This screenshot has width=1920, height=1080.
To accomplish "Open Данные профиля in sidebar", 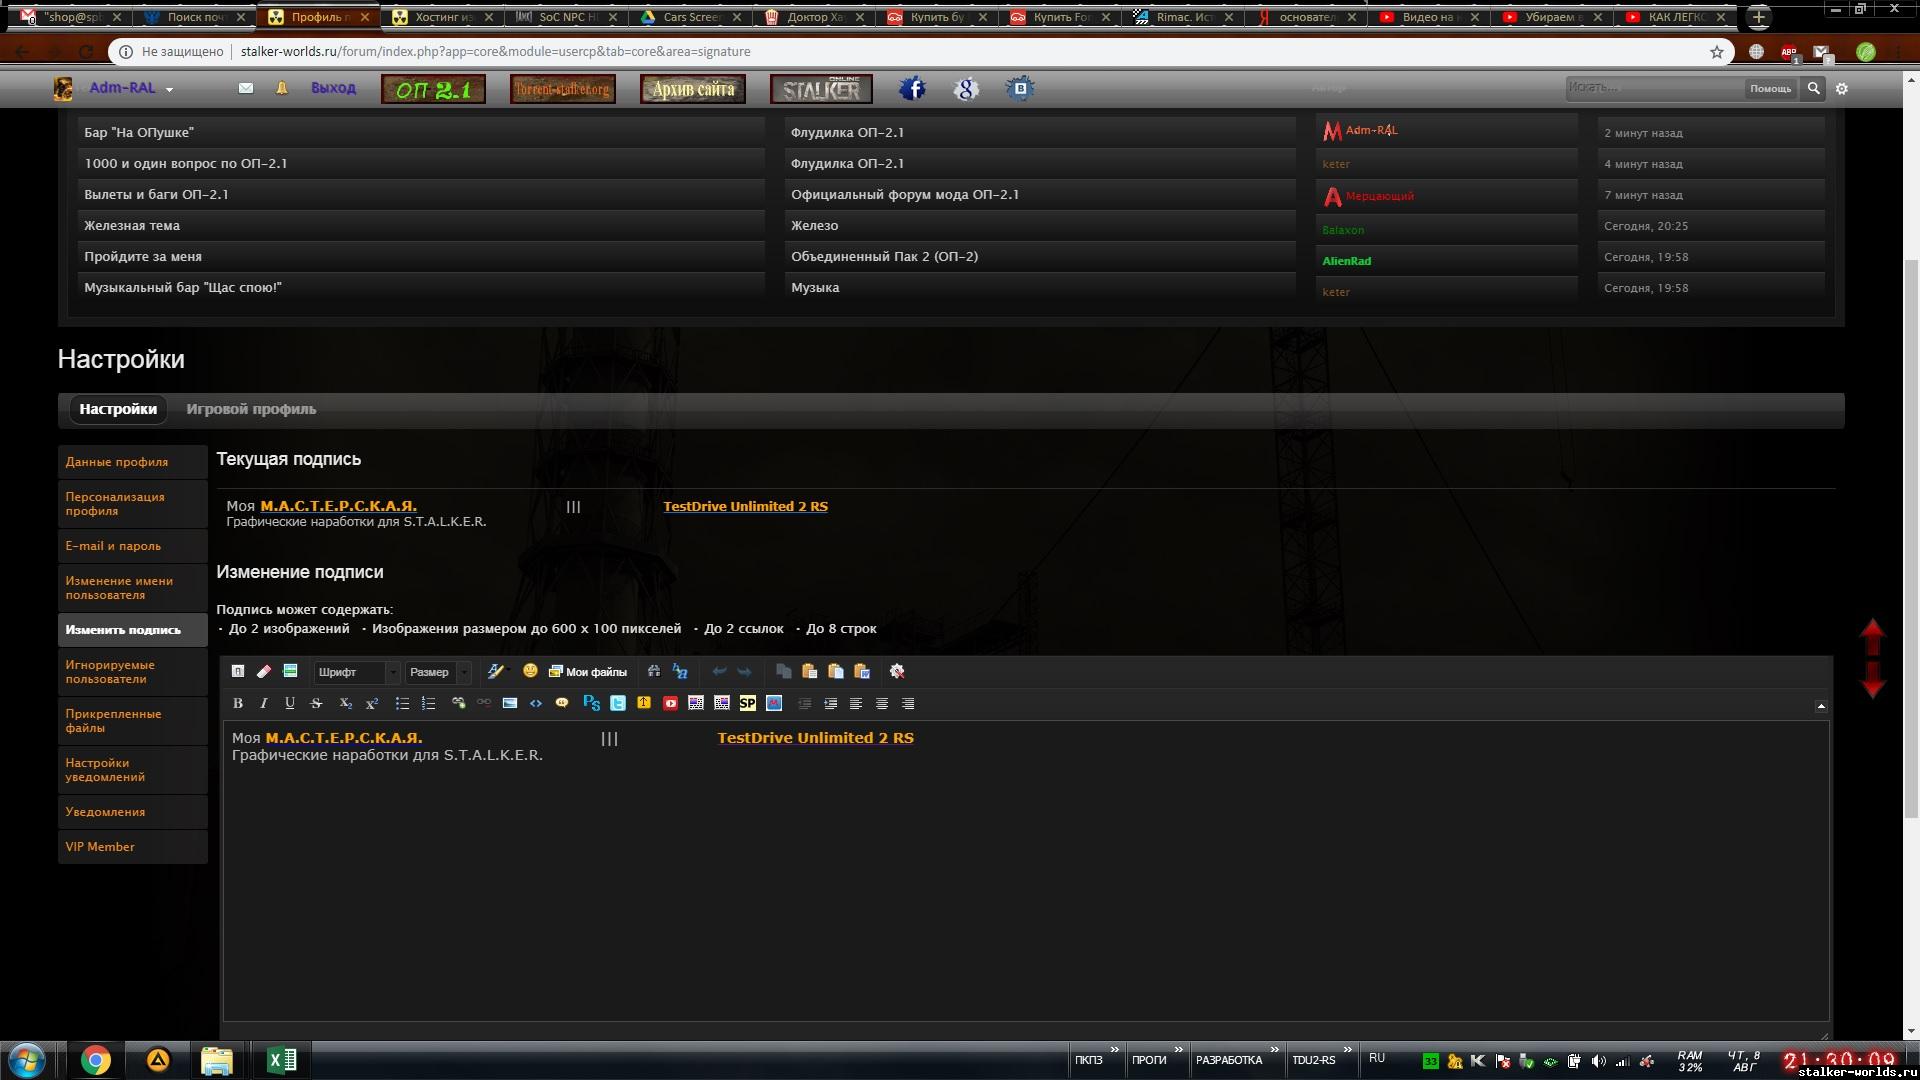I will [132, 462].
